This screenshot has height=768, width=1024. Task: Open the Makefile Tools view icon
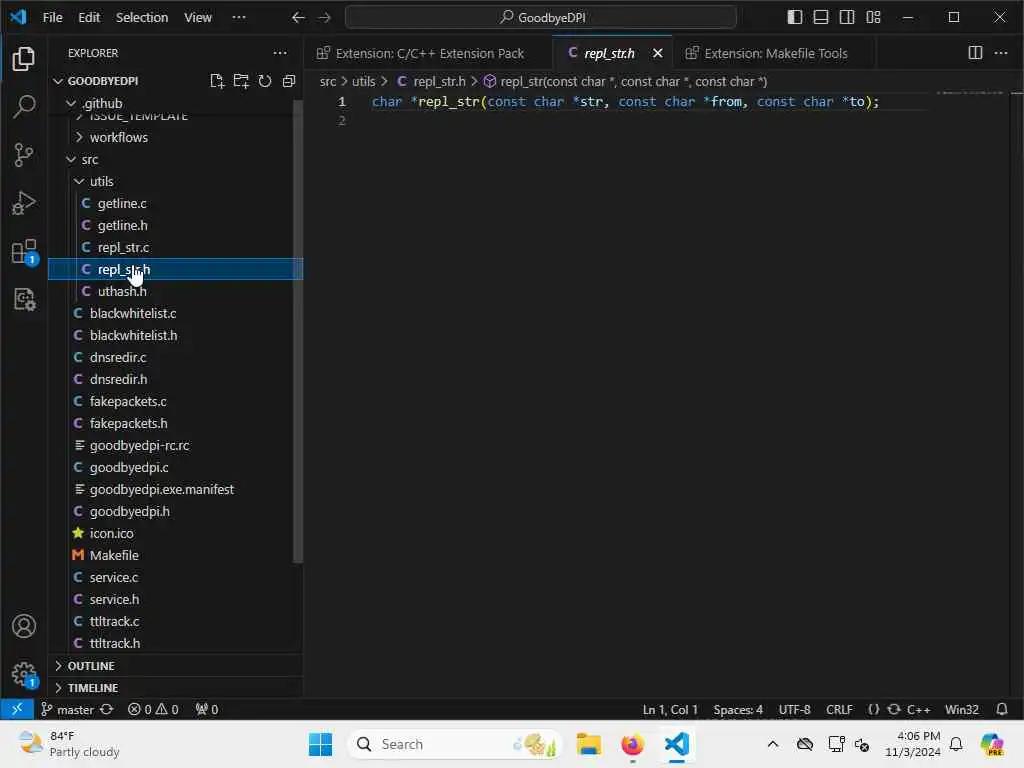pos(24,300)
